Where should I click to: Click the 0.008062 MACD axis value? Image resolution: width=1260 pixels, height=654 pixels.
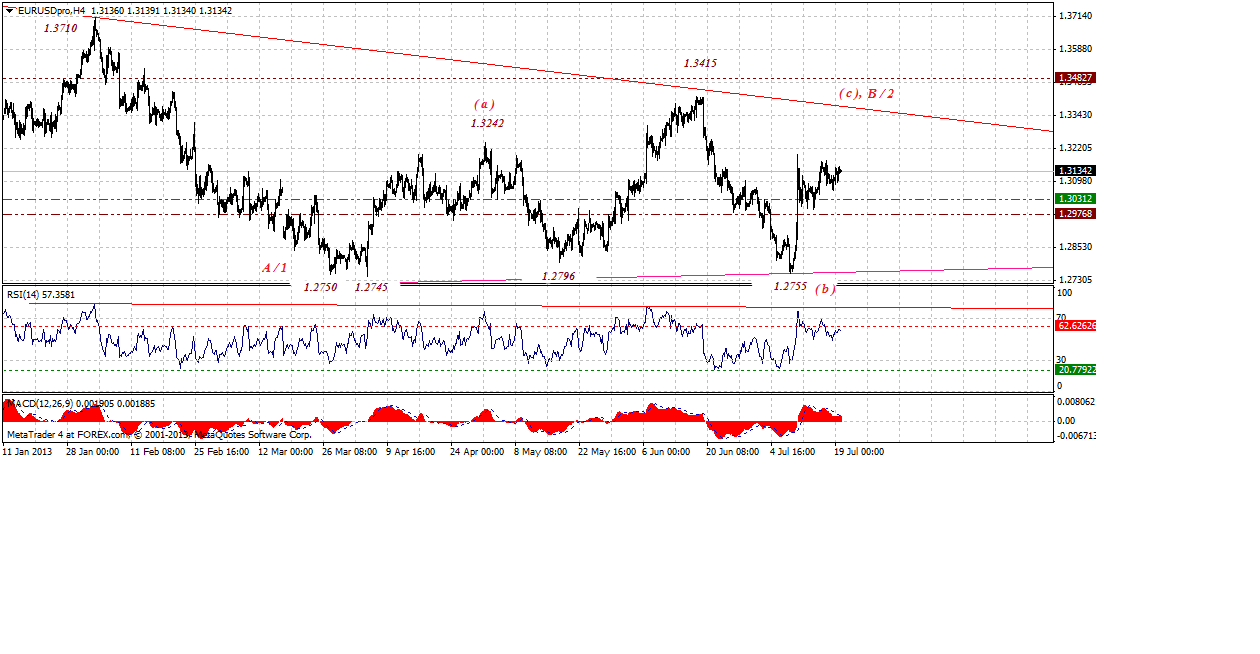[1077, 400]
